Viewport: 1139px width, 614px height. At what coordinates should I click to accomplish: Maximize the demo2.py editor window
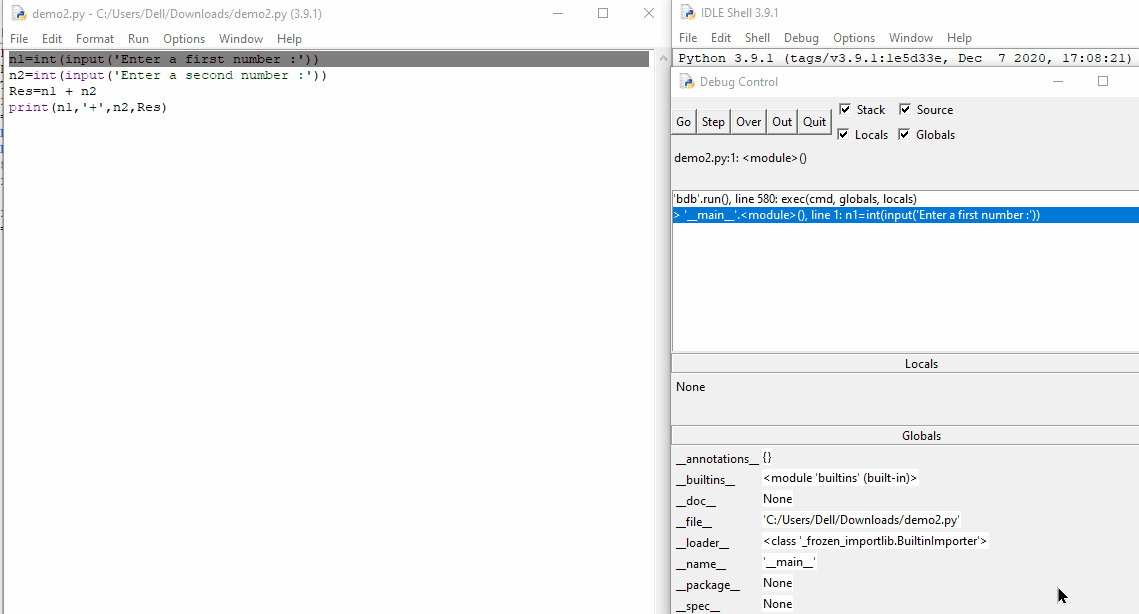603,14
